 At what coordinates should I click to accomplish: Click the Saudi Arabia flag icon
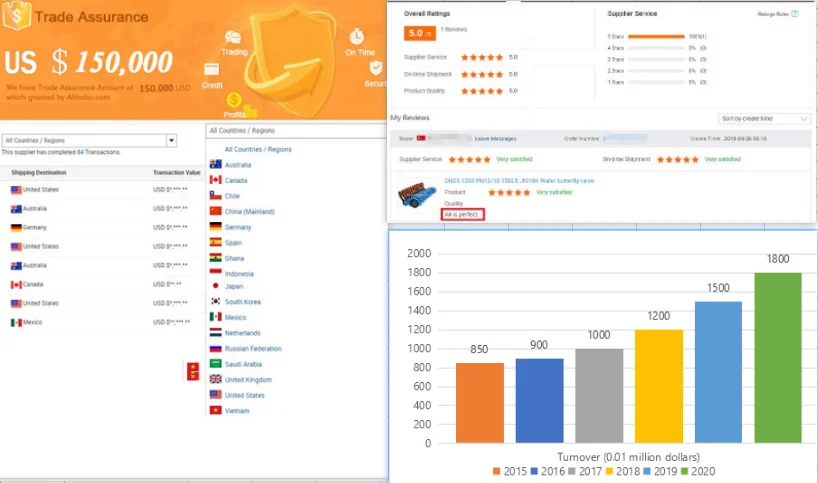215,364
